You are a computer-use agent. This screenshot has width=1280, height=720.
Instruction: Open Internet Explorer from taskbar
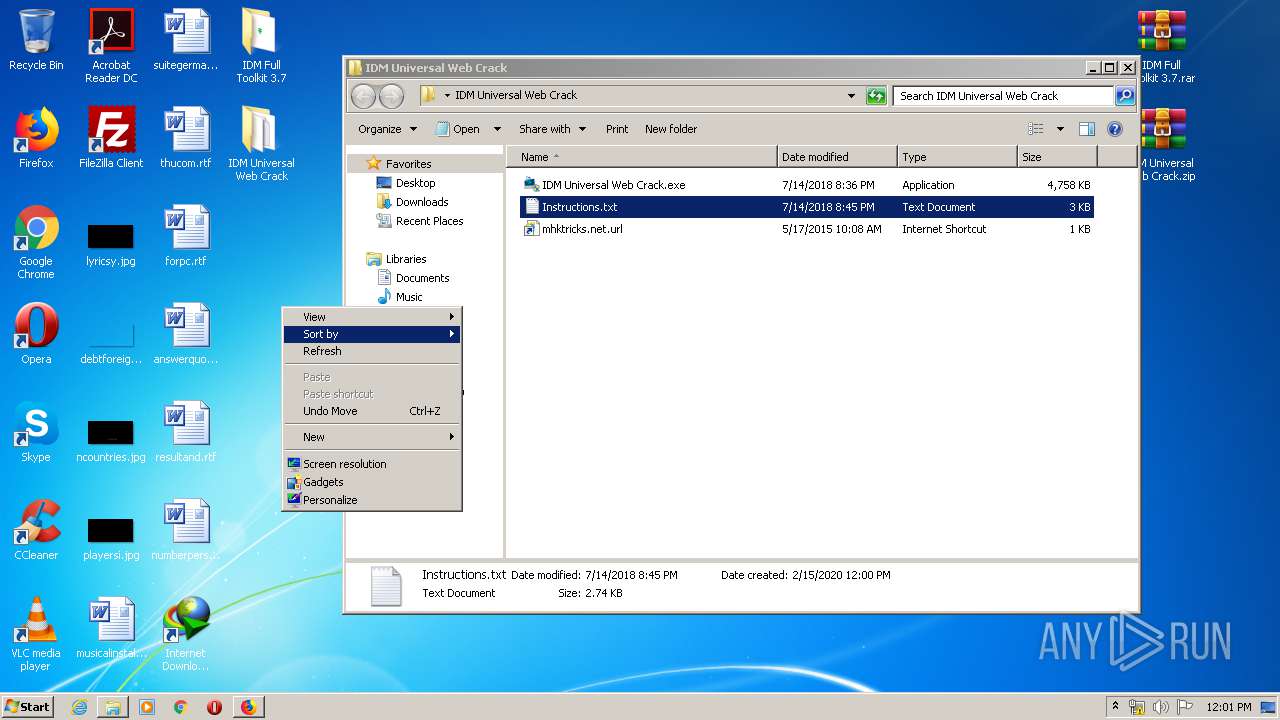[x=79, y=707]
